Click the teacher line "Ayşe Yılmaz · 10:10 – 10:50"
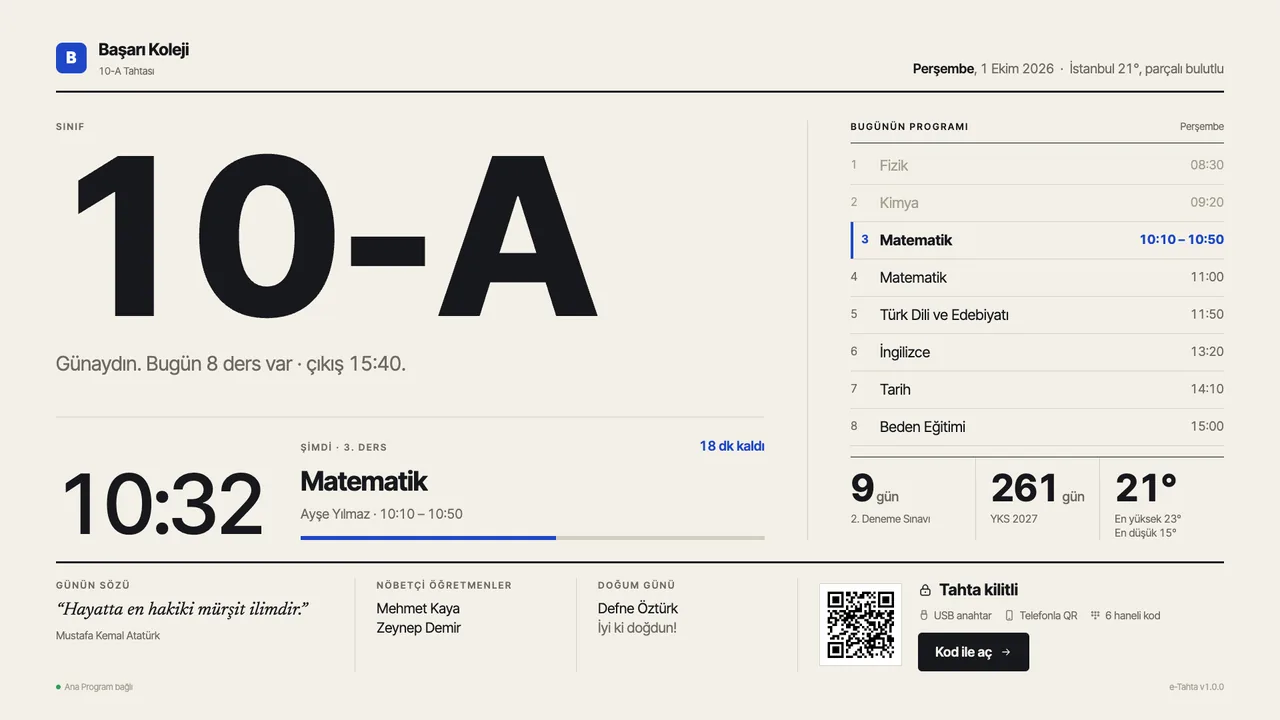1280x720 pixels. coord(381,514)
